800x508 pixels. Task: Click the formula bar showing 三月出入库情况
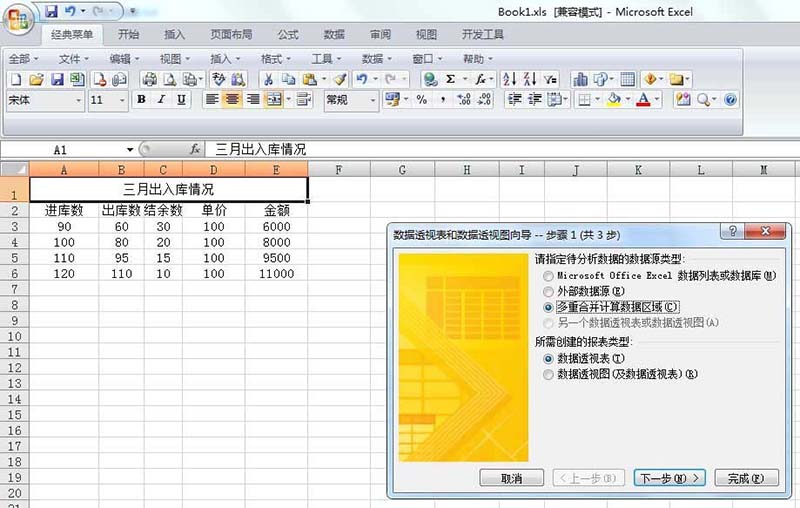click(502, 149)
